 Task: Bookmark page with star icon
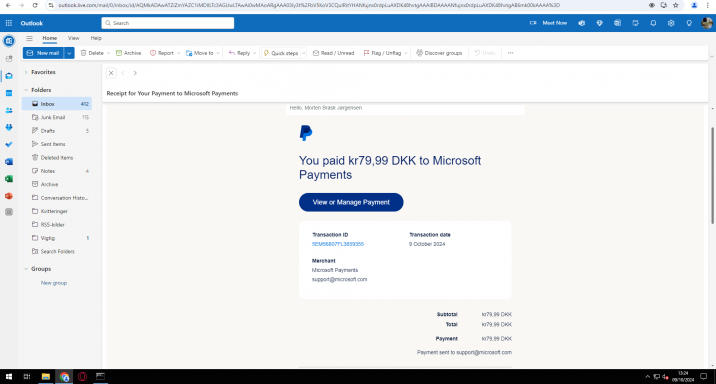pyautogui.click(x=676, y=5)
